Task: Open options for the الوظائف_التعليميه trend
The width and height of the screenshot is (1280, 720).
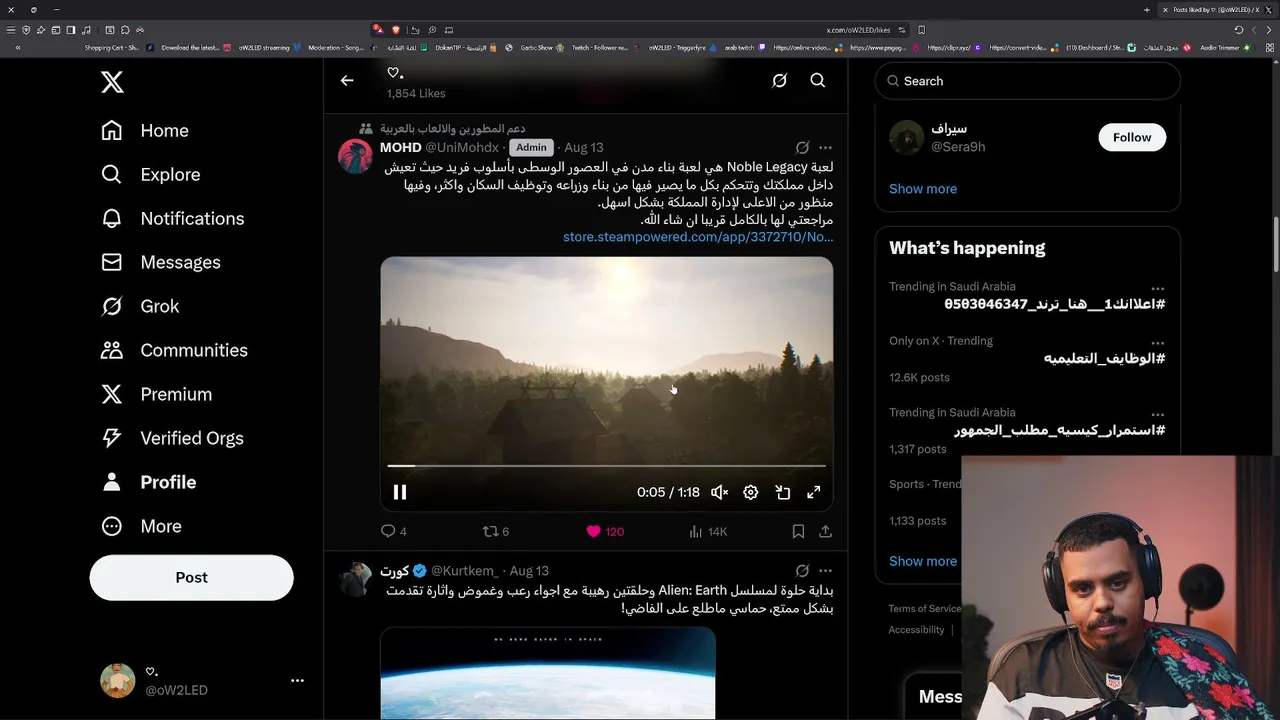Action: click(x=1157, y=342)
